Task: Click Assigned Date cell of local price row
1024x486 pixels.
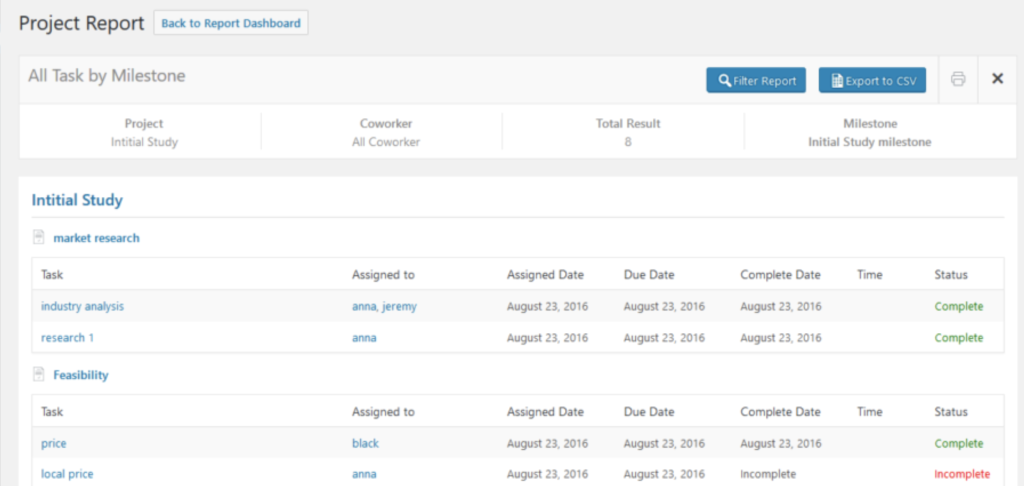Action: [547, 474]
